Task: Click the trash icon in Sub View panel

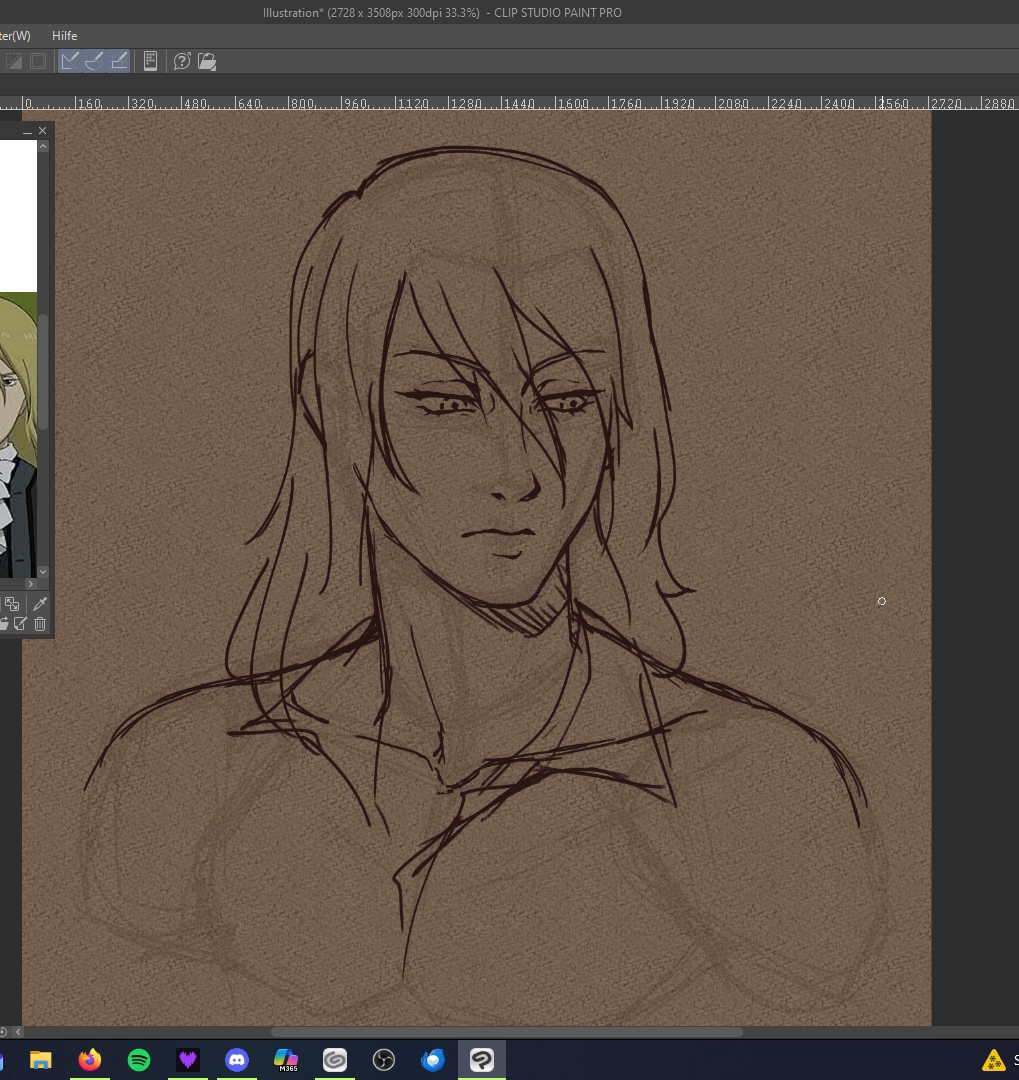Action: pyautogui.click(x=40, y=624)
